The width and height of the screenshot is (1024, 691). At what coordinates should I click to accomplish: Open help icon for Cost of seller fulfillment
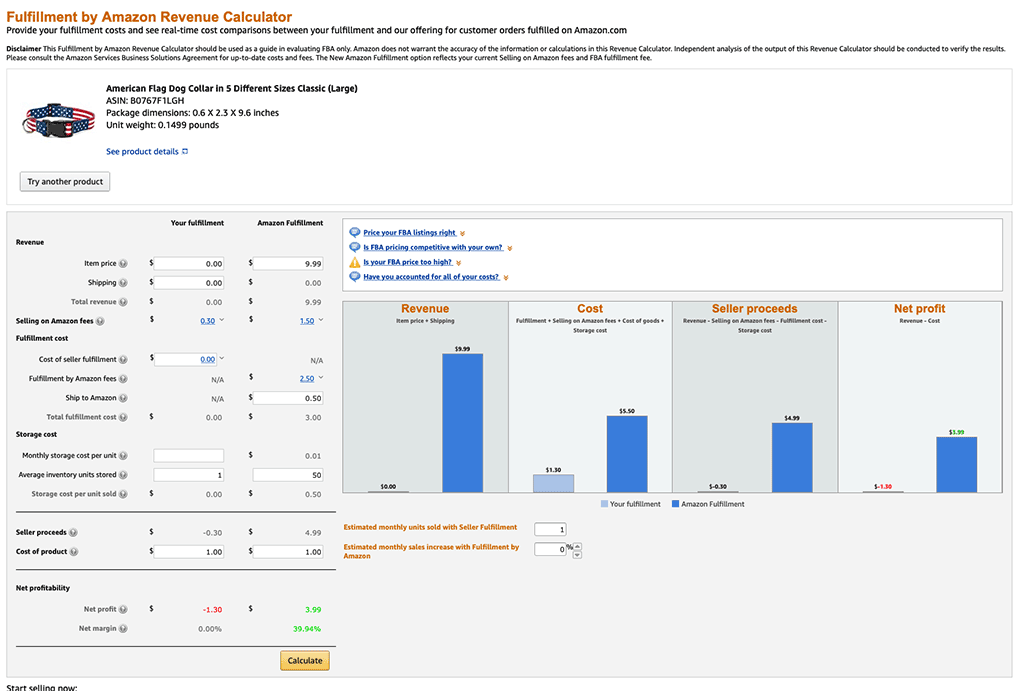tap(123, 359)
